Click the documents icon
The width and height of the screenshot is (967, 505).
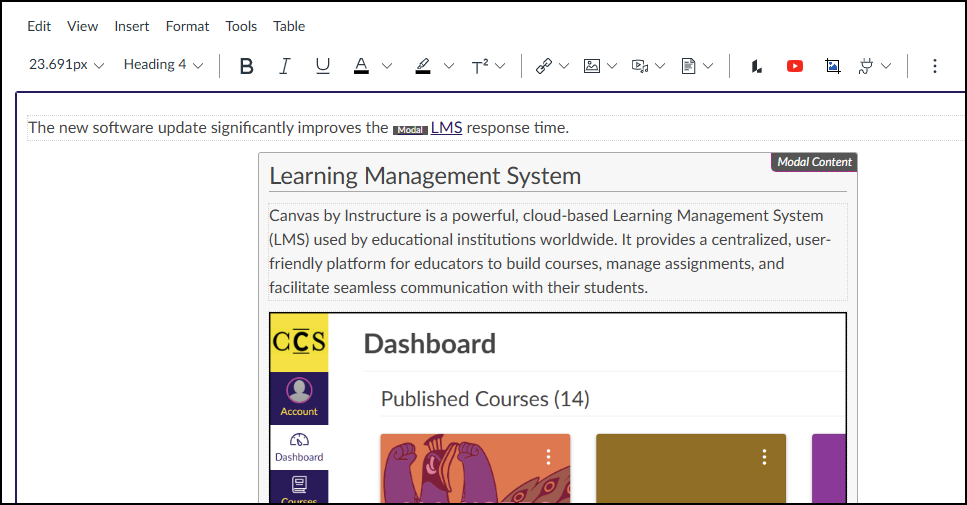point(688,66)
